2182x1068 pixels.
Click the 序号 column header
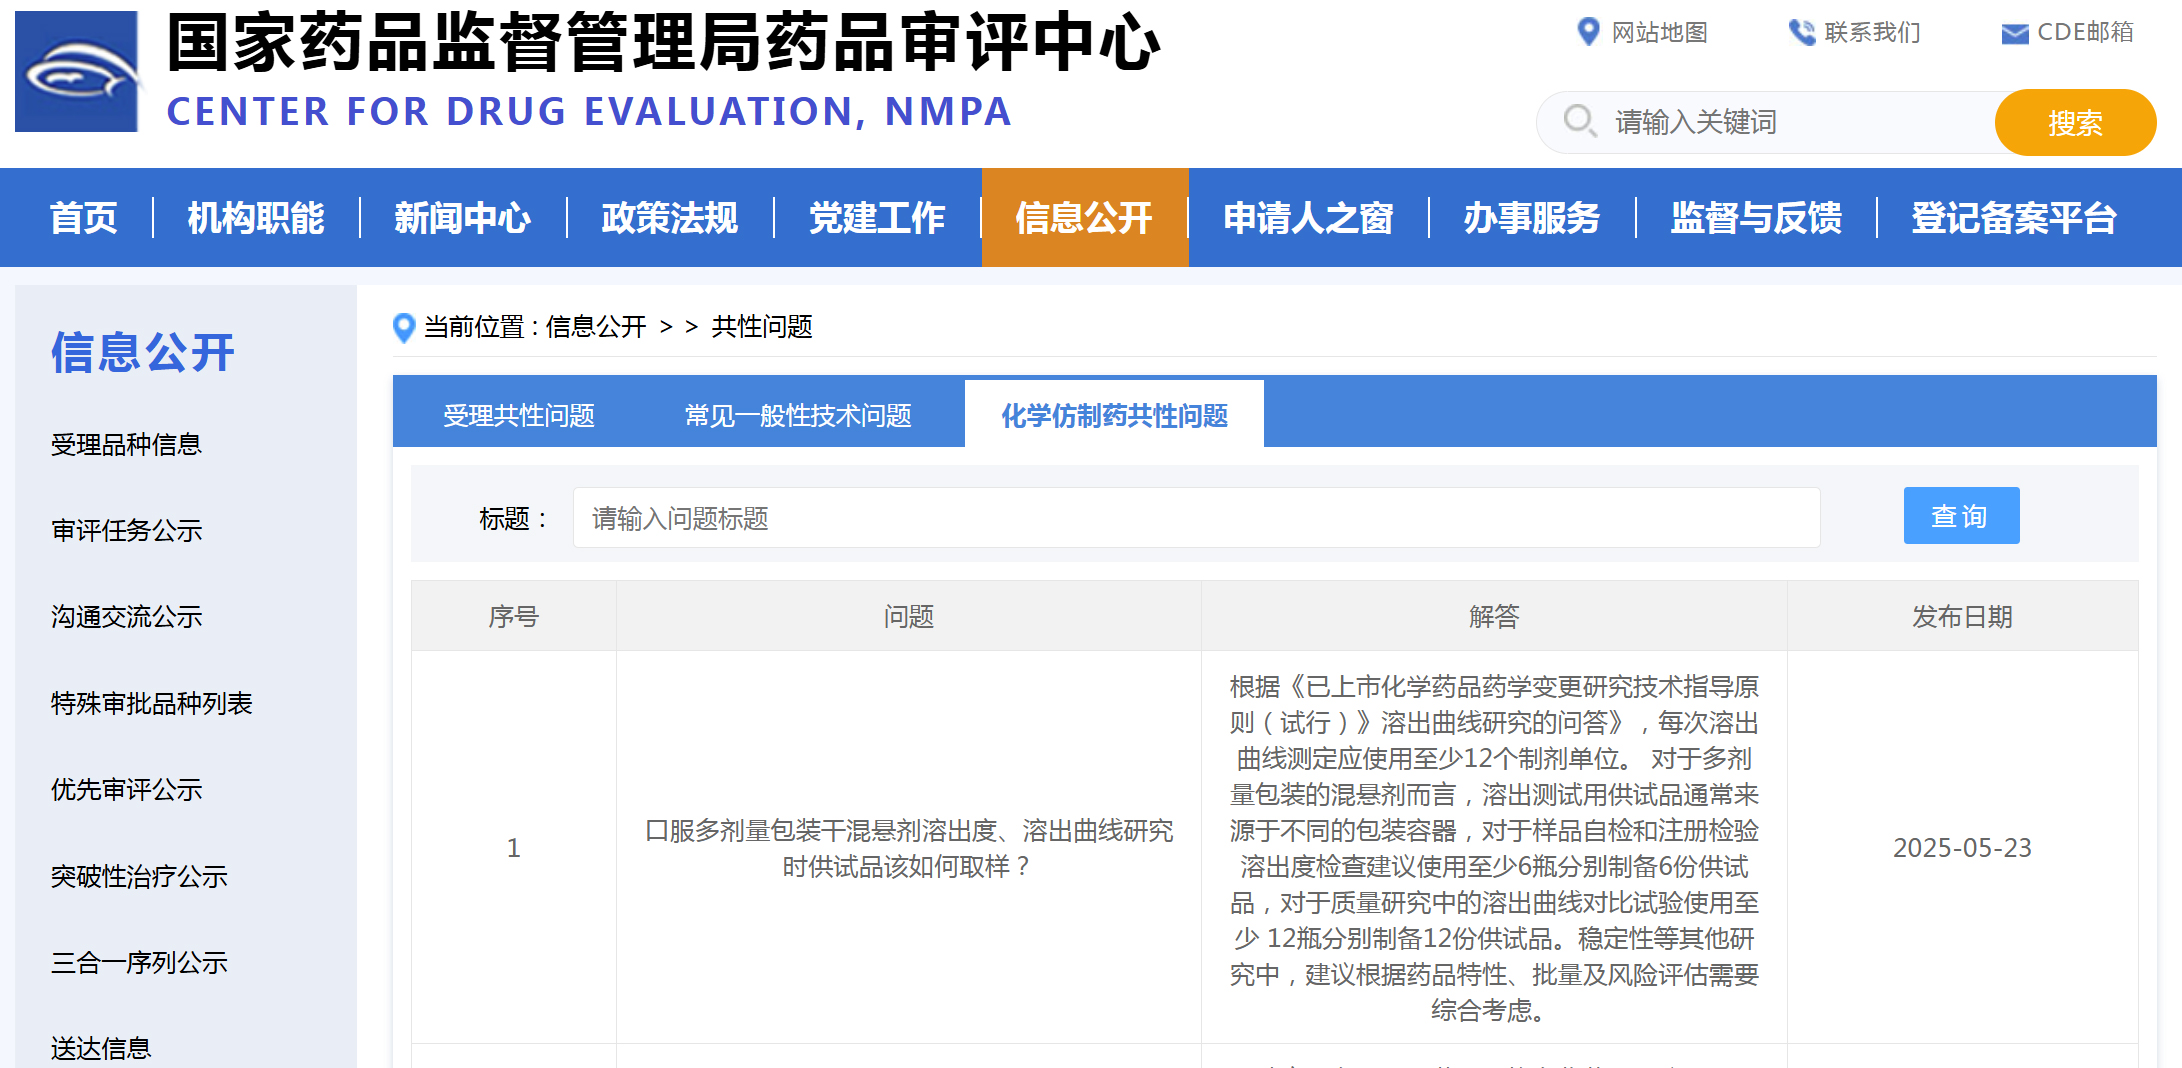(514, 616)
